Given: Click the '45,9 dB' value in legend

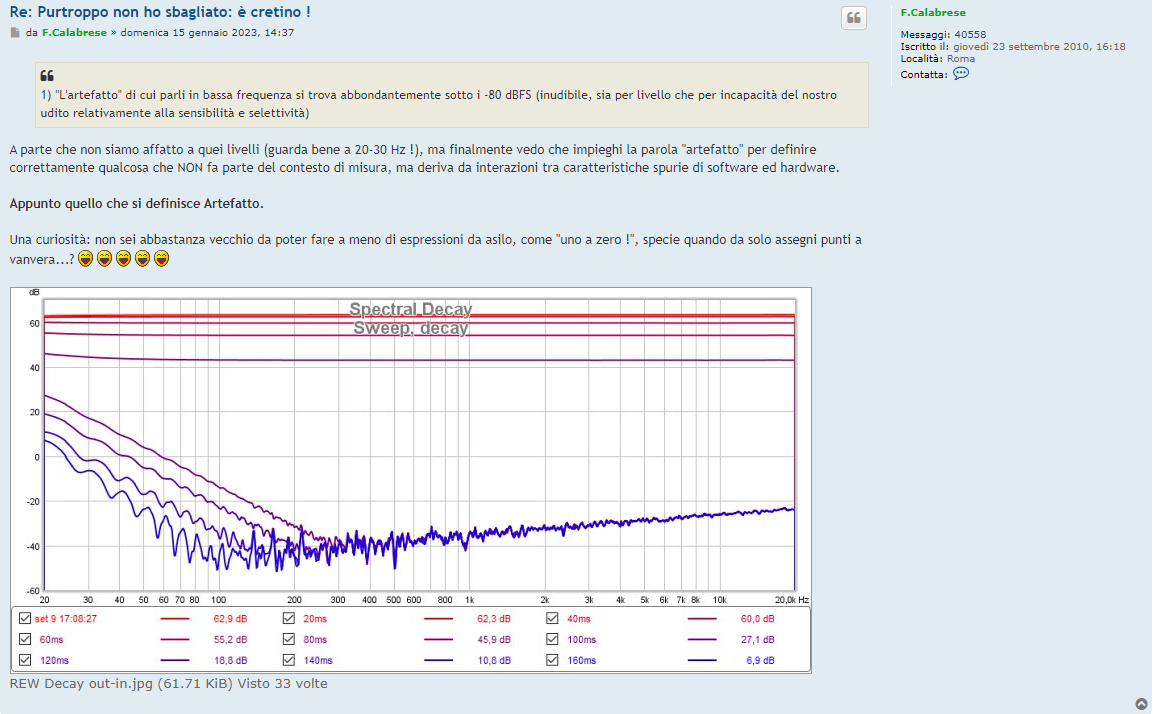Looking at the screenshot, I should pyautogui.click(x=494, y=640).
